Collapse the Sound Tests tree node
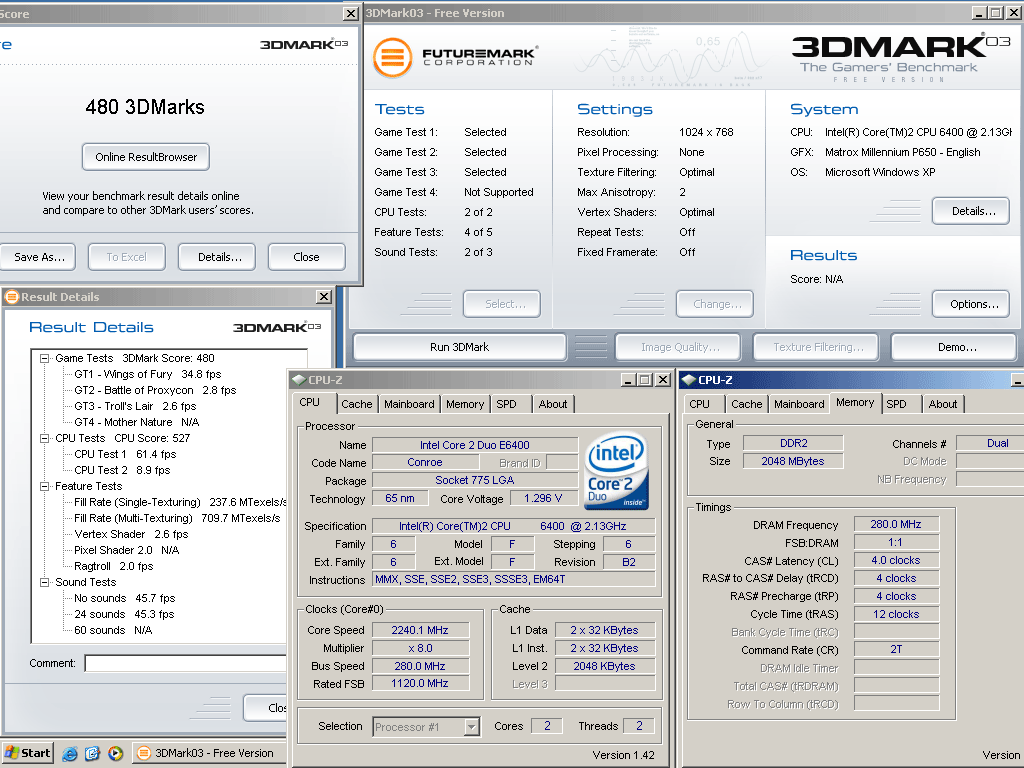1024x768 pixels. (x=44, y=582)
